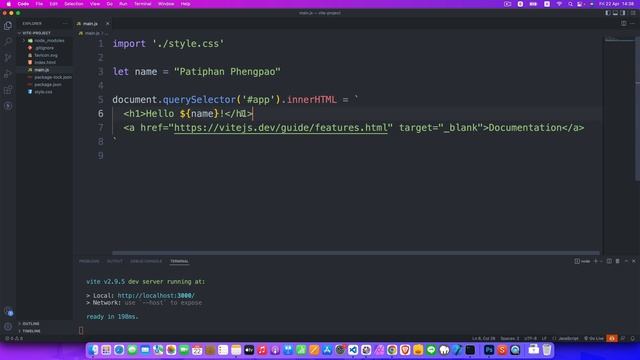The image size is (640, 360).
Task: Click the terminal input prompt
Action: (81, 330)
